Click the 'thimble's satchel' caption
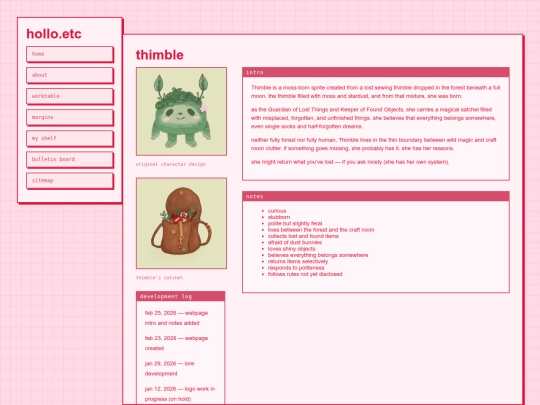Screen dimensions: 540x405 click(159, 278)
